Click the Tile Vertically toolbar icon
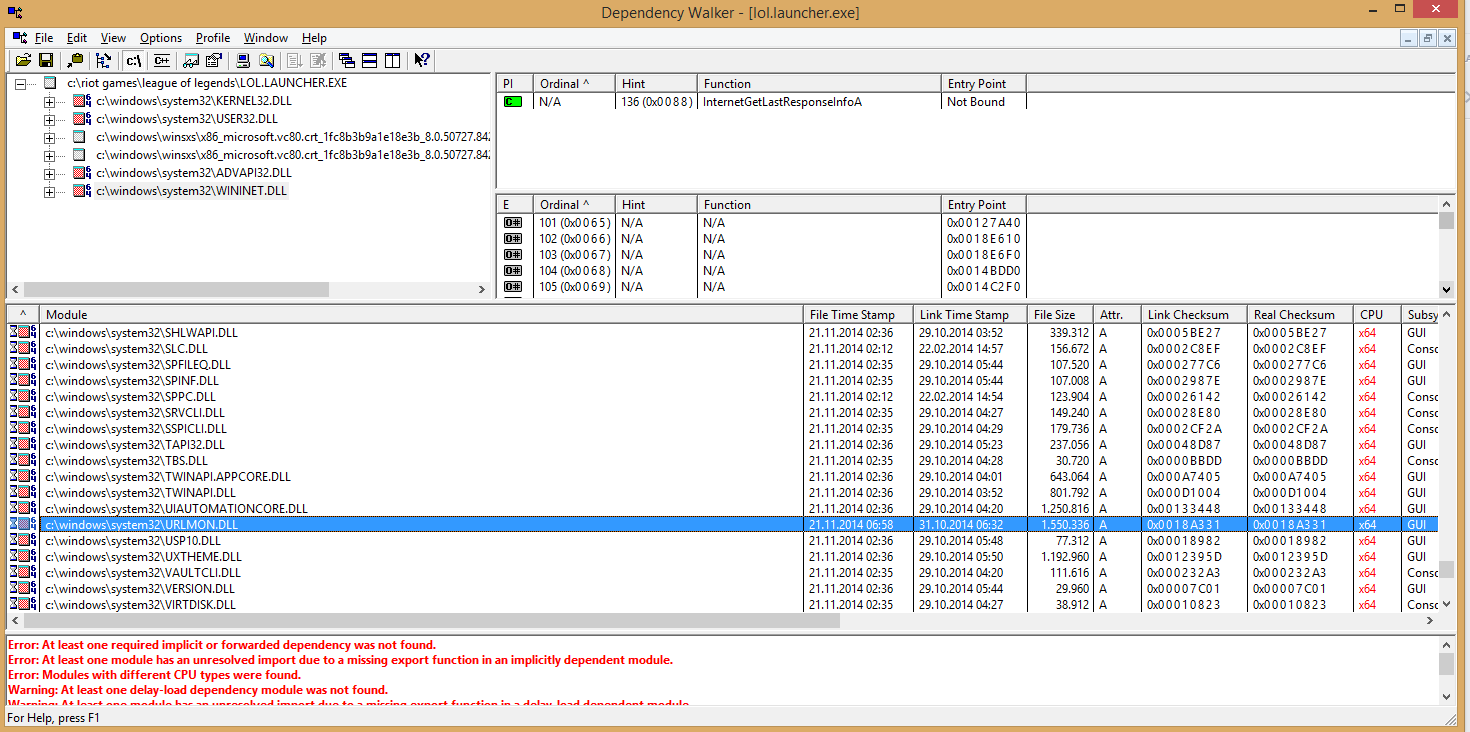 pos(393,60)
